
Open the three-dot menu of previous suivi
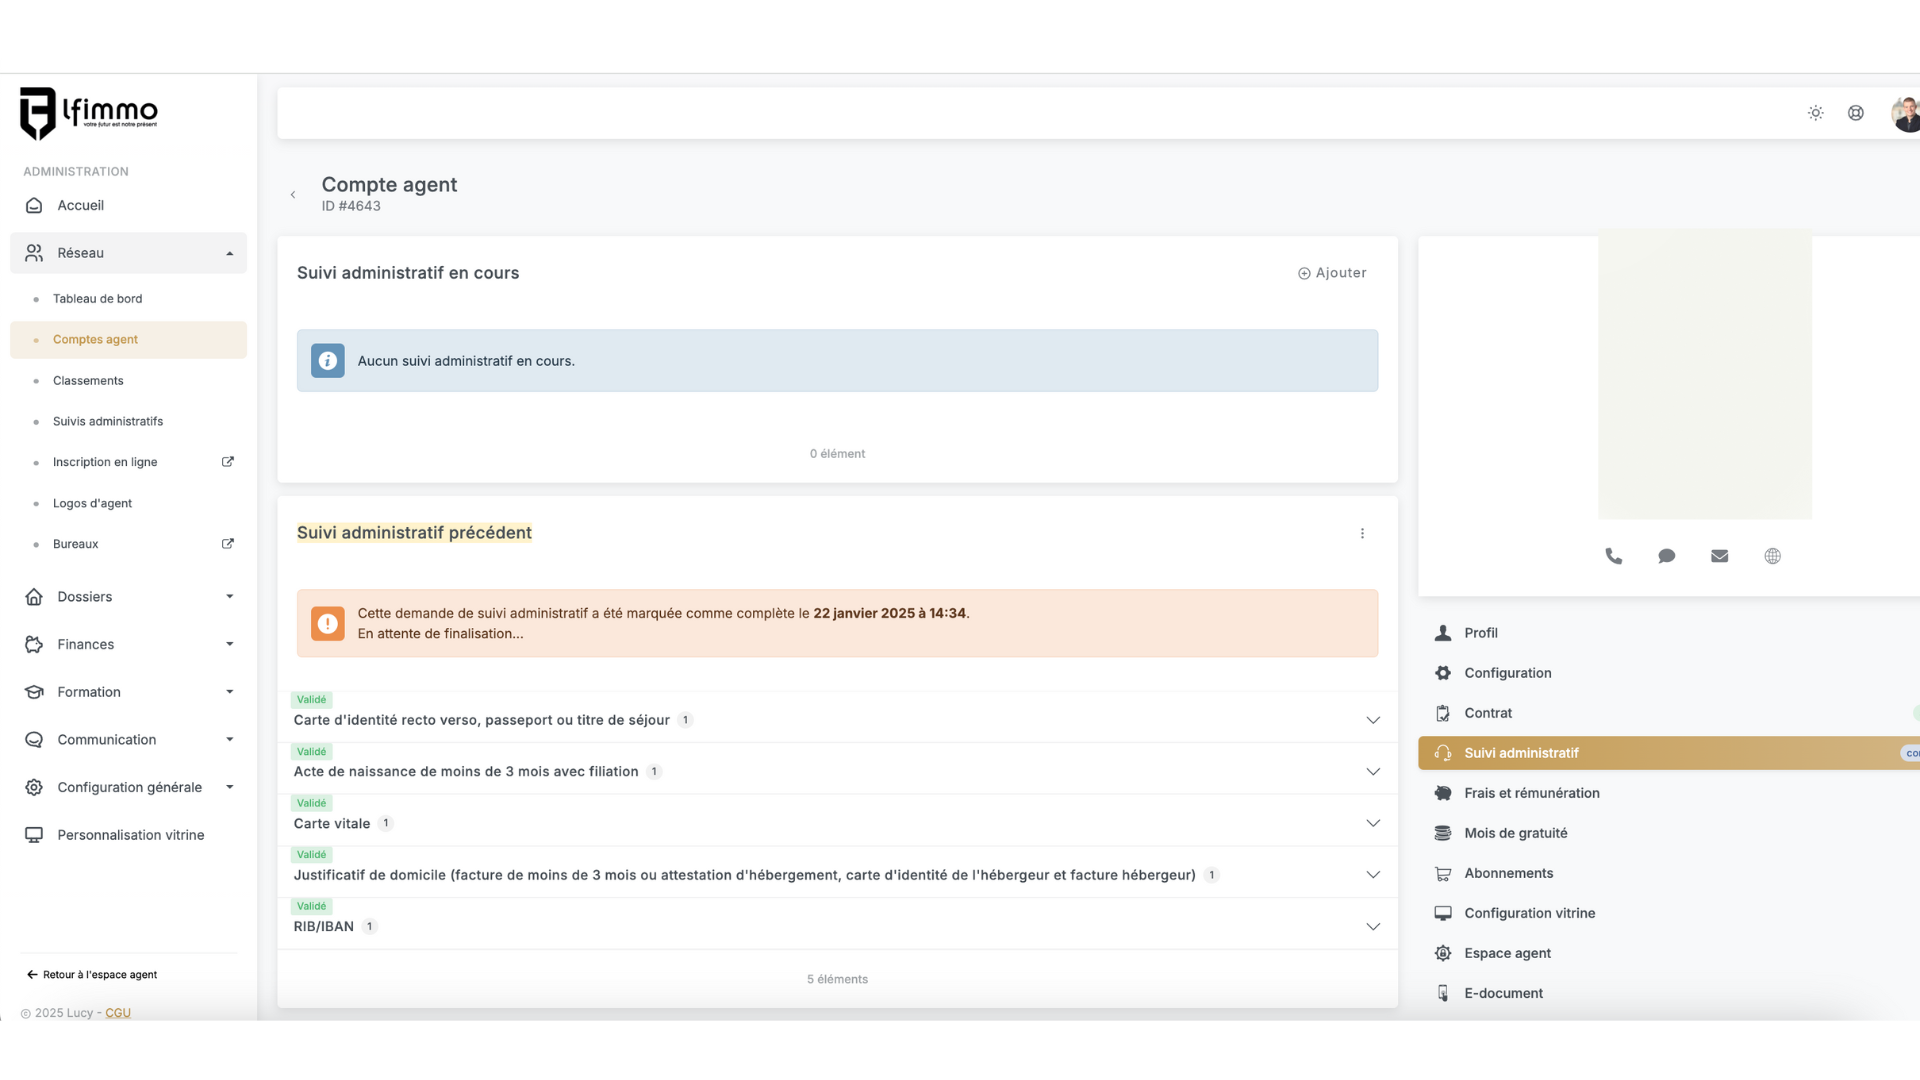pos(1362,533)
